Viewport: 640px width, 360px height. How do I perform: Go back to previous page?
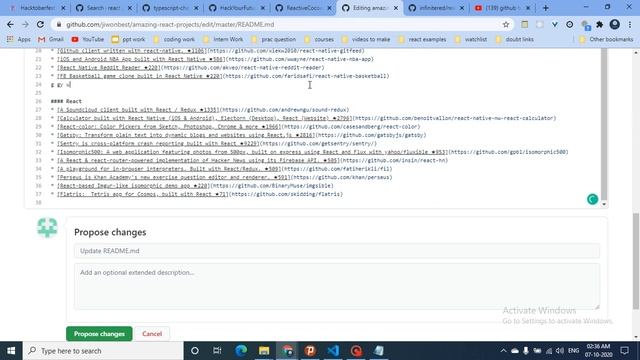tap(10, 24)
